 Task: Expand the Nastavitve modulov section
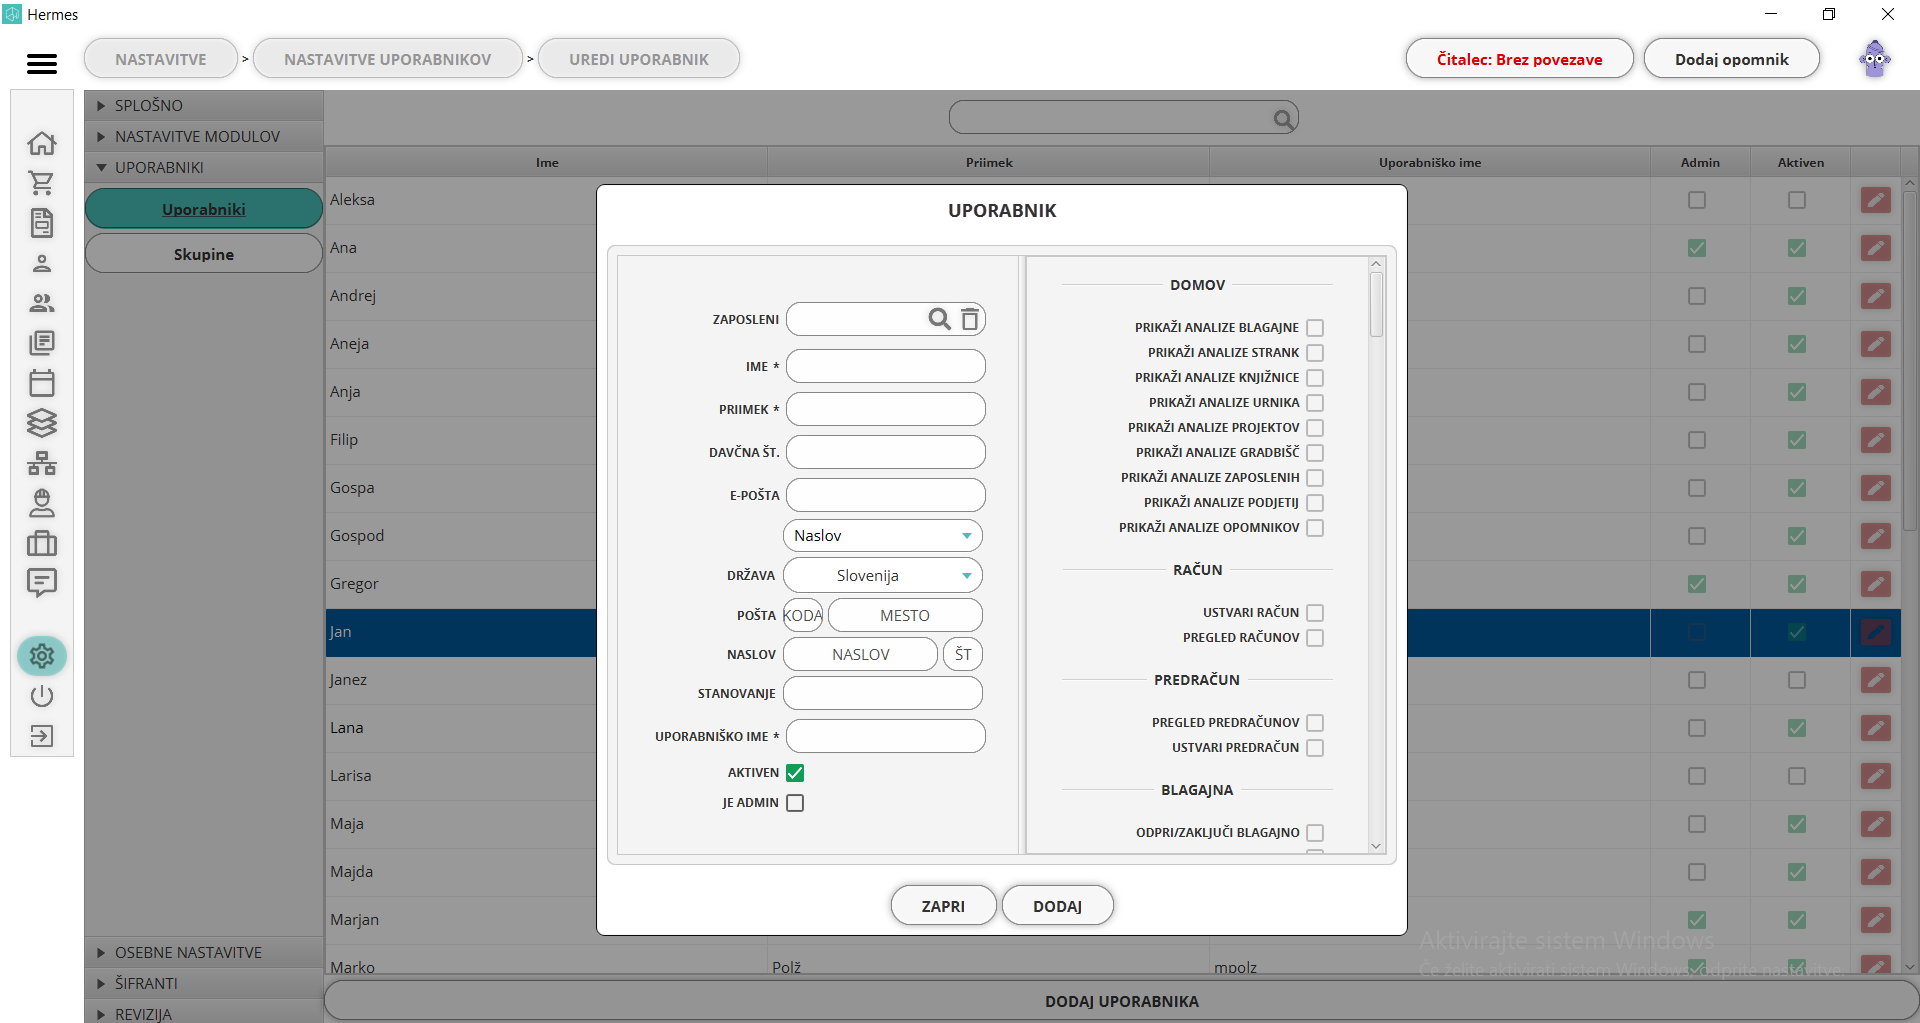click(204, 136)
